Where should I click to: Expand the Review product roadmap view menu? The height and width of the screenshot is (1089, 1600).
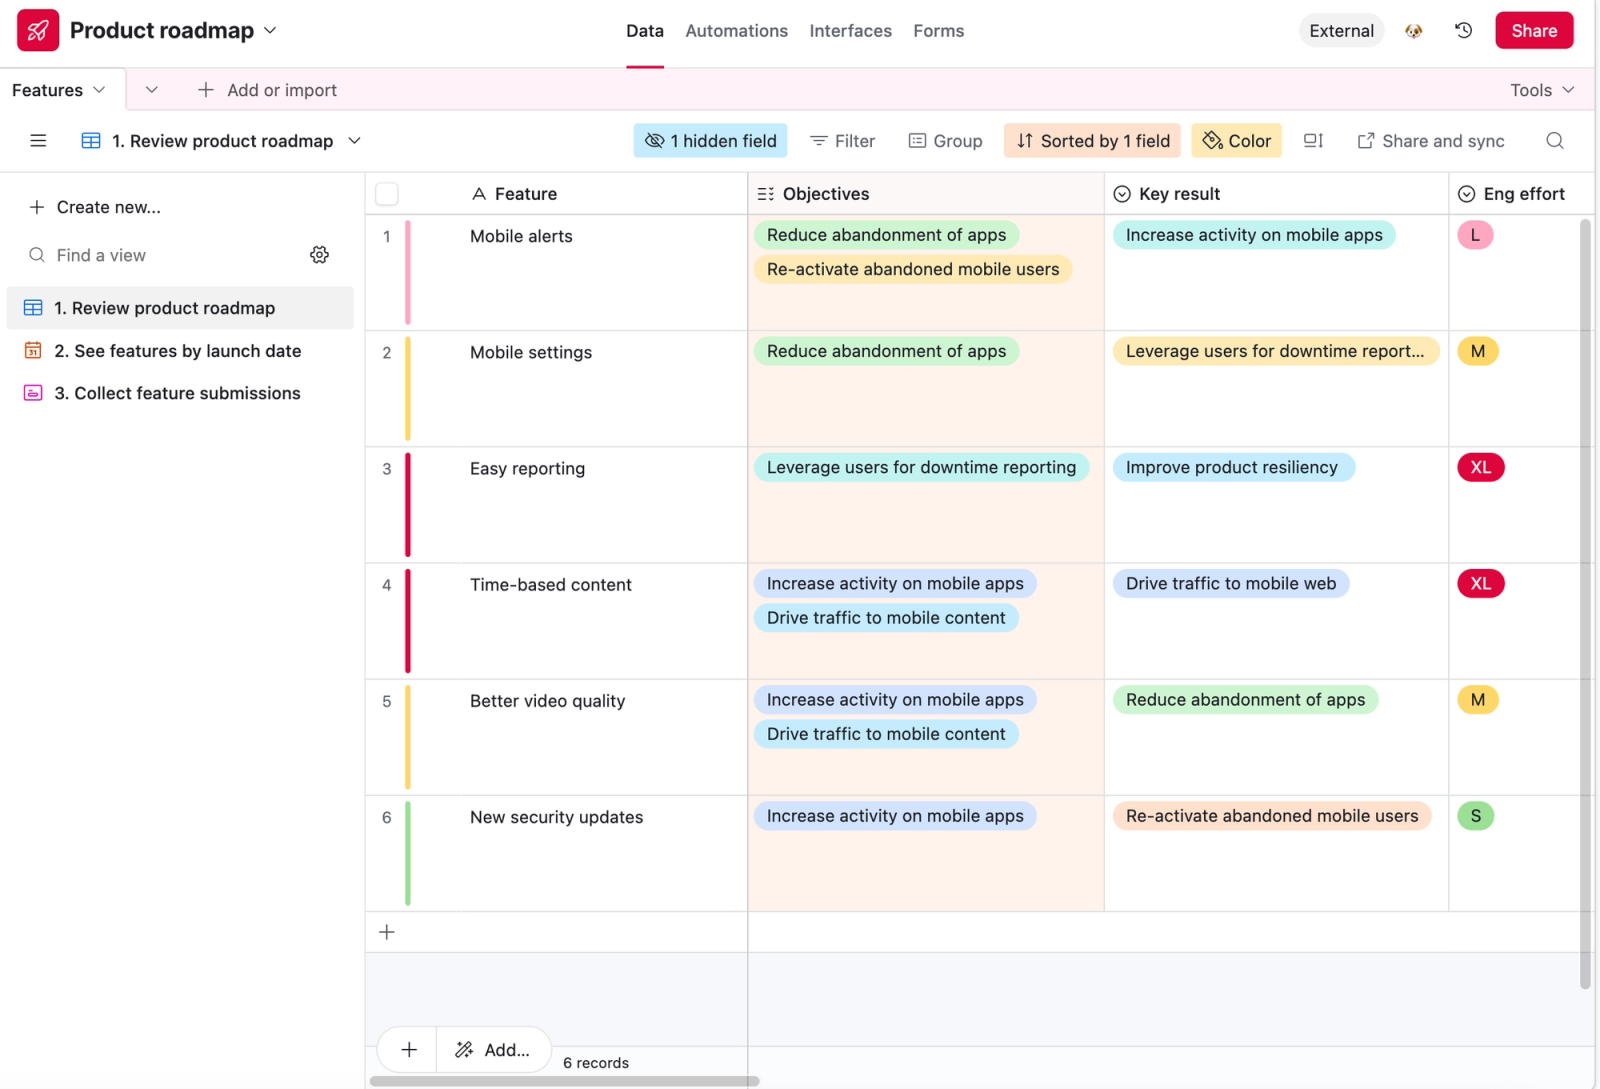click(354, 141)
